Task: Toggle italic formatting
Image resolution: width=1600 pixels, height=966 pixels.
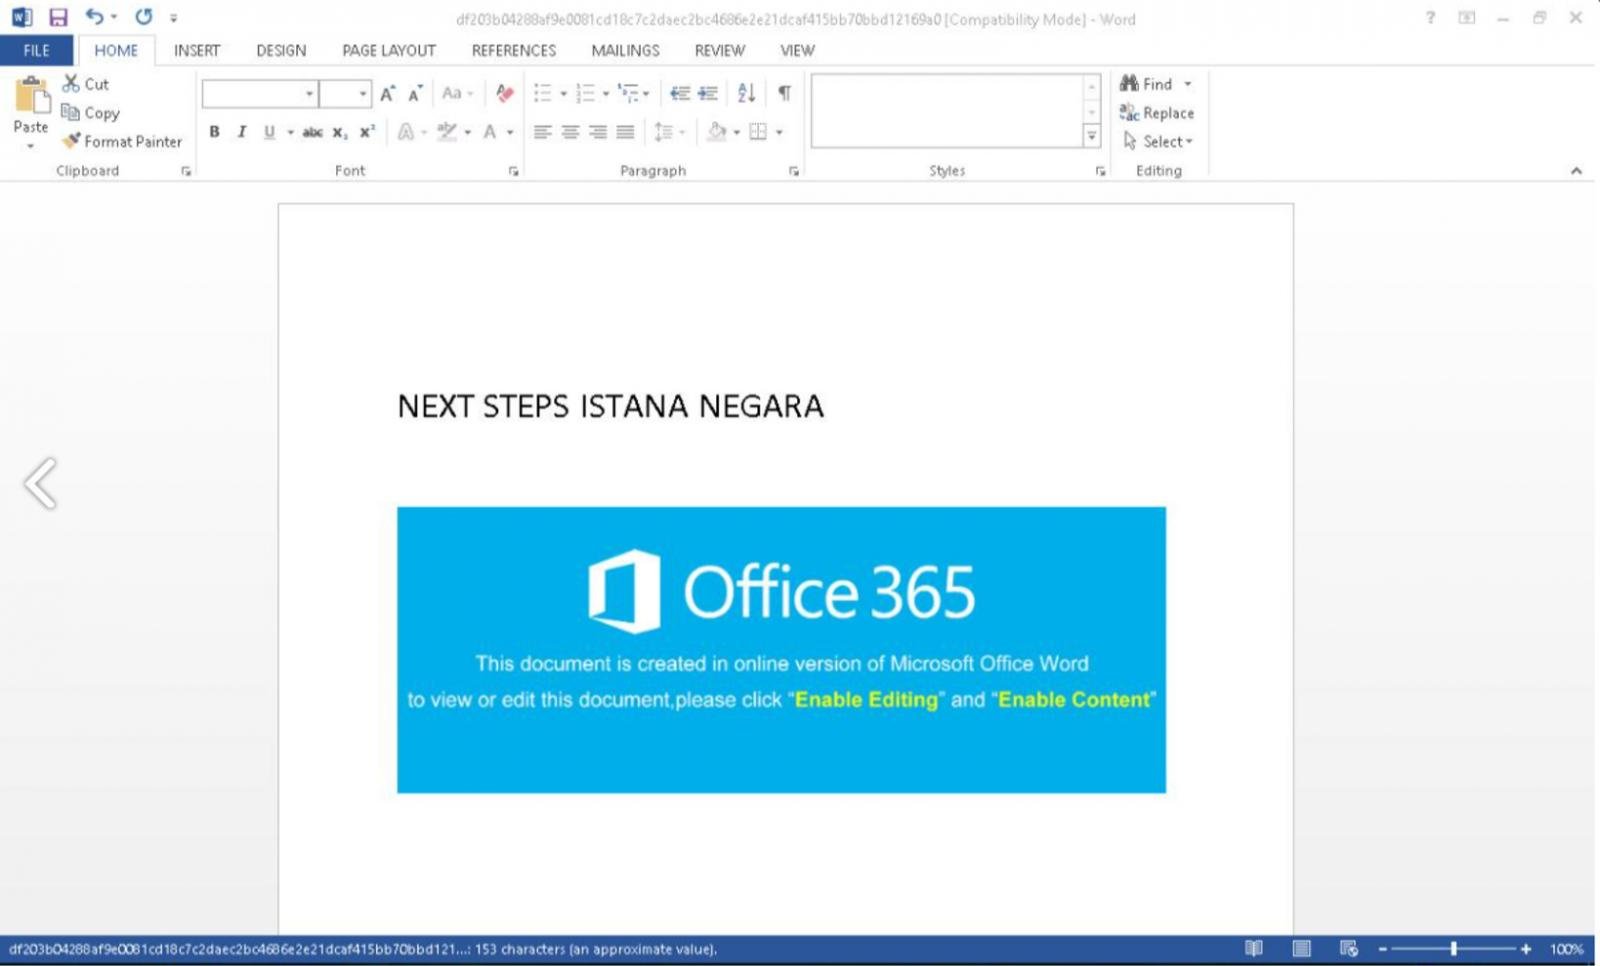Action: (x=241, y=131)
